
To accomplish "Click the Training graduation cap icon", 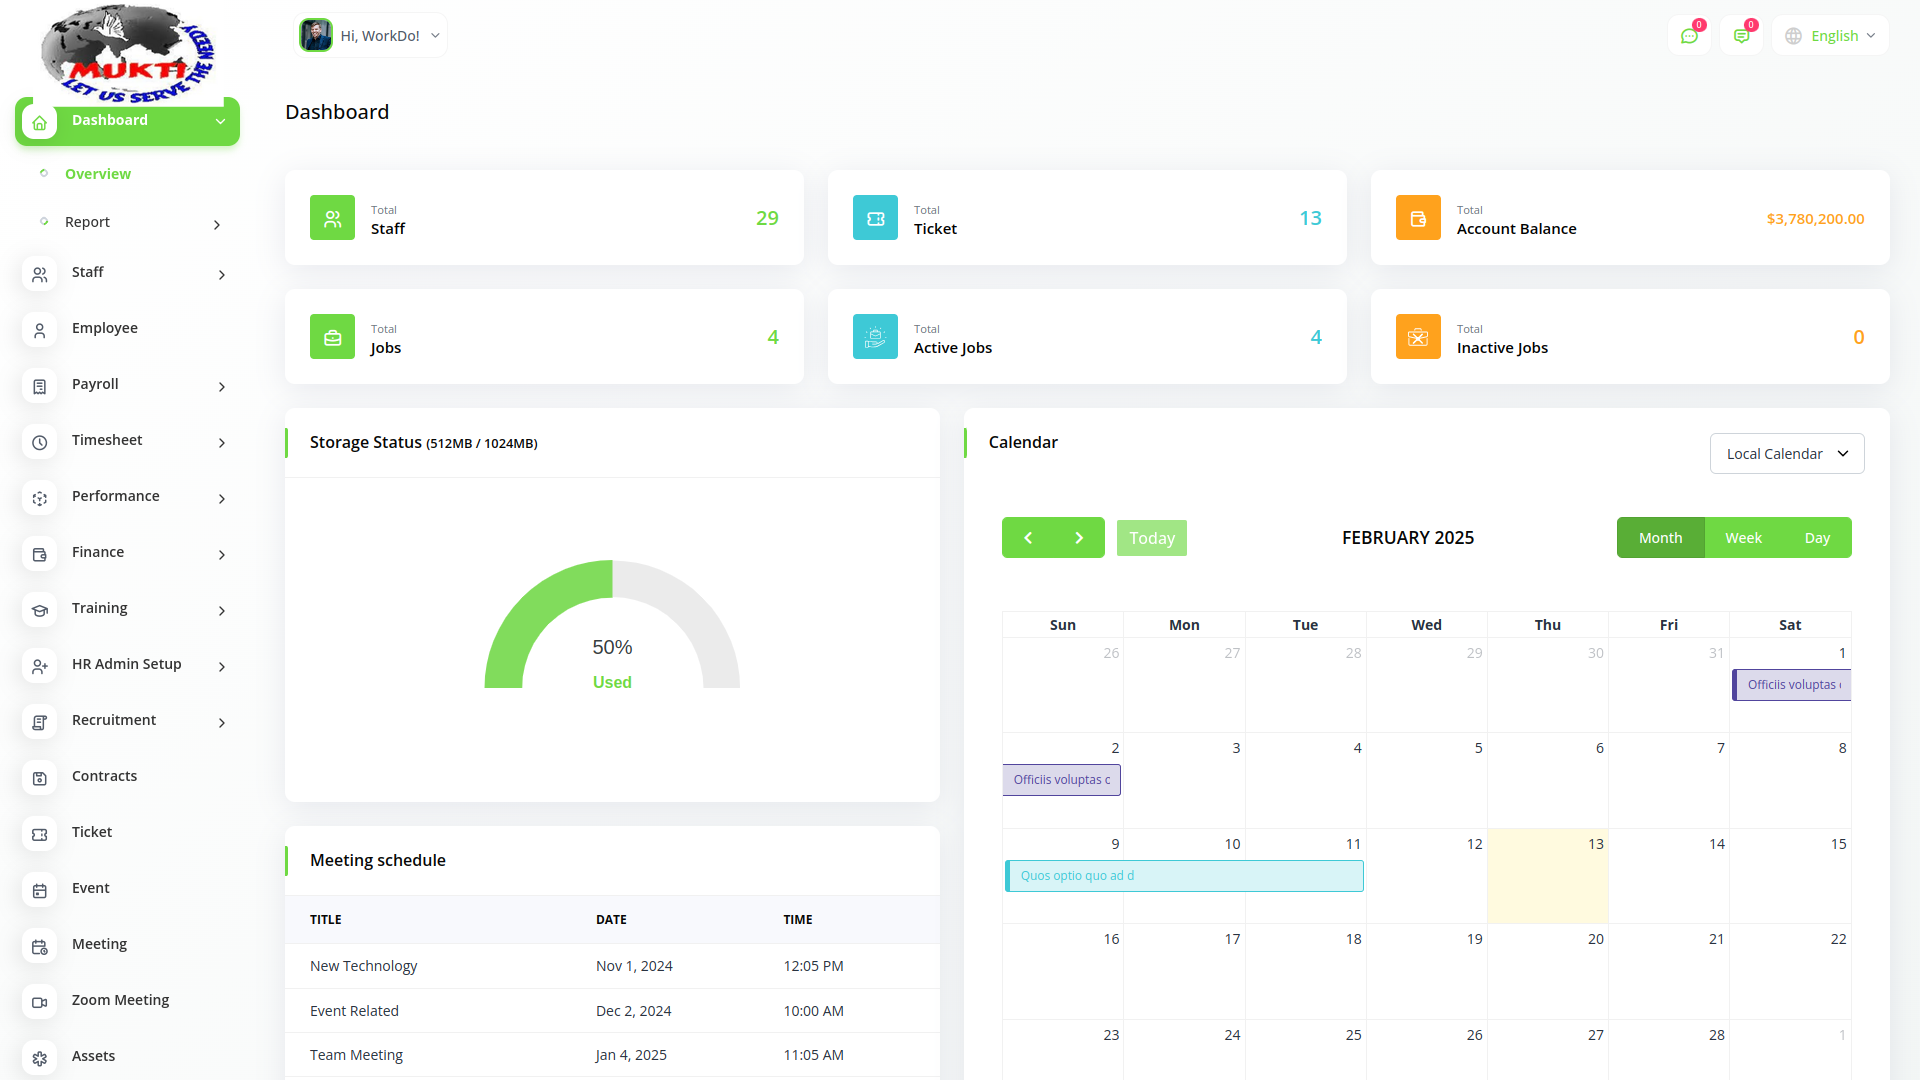I will pyautogui.click(x=39, y=610).
